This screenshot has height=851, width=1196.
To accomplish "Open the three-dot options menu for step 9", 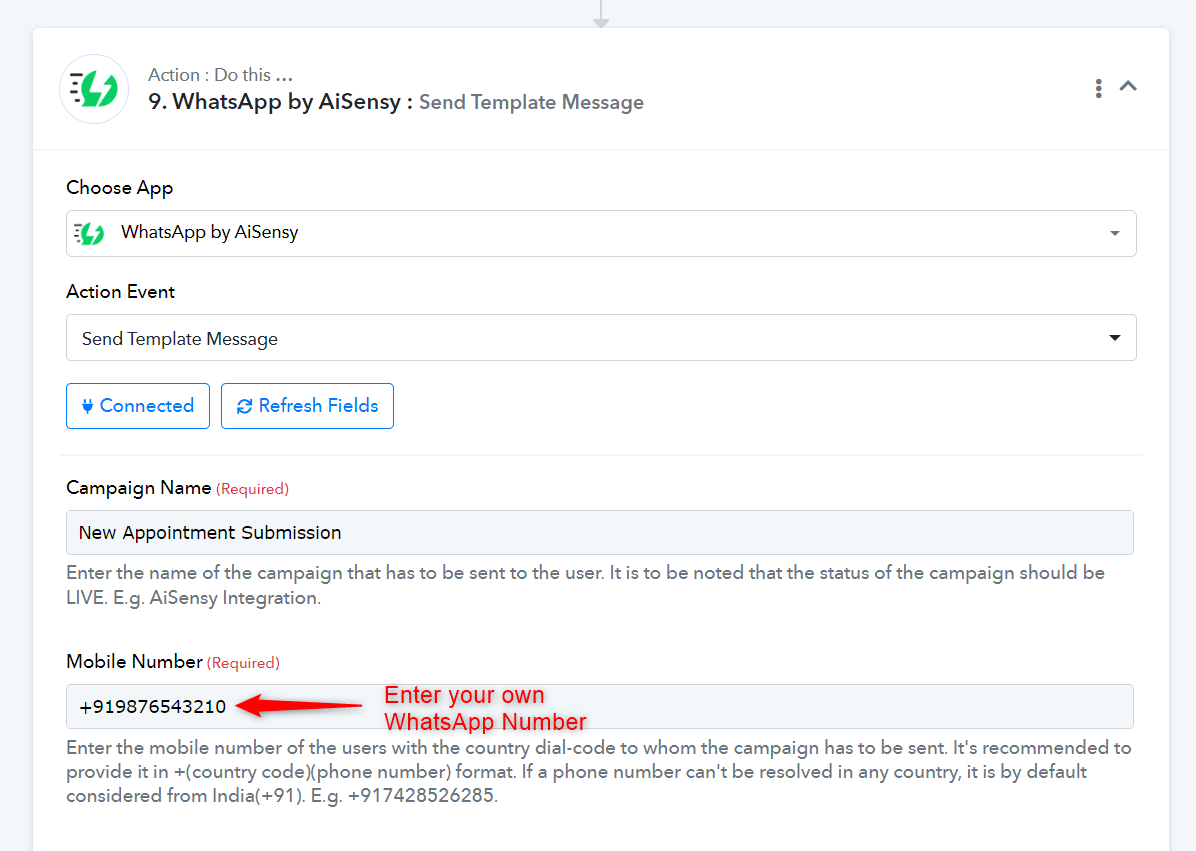I will (x=1098, y=88).
